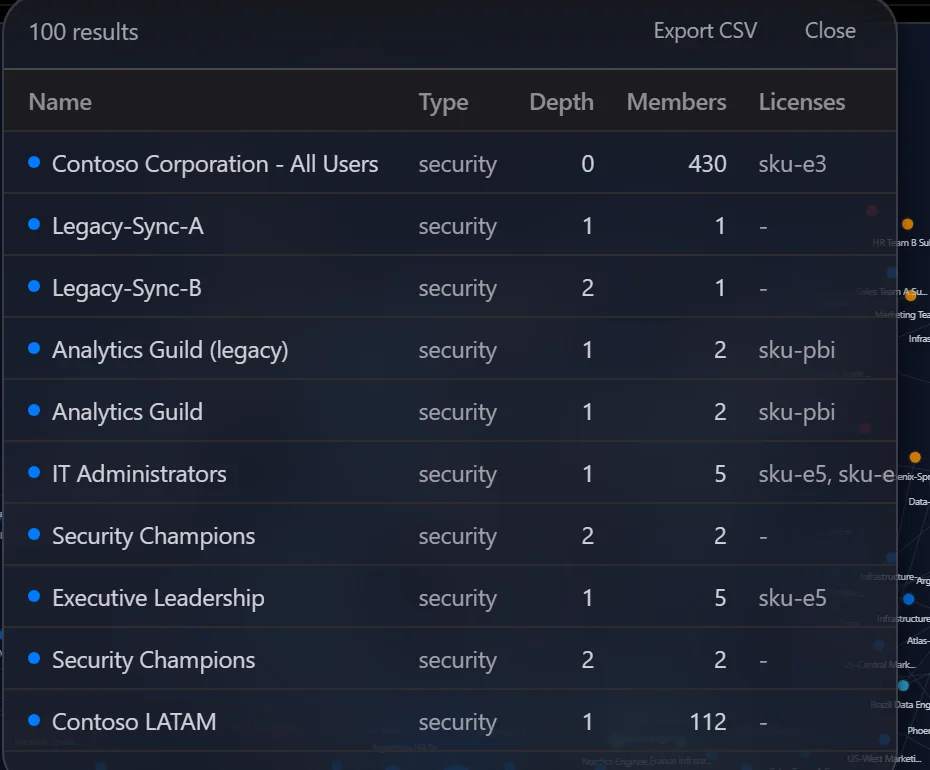Click depth value 1 in Executive Leadership row
Viewport: 930px width, 770px height.
pos(587,598)
